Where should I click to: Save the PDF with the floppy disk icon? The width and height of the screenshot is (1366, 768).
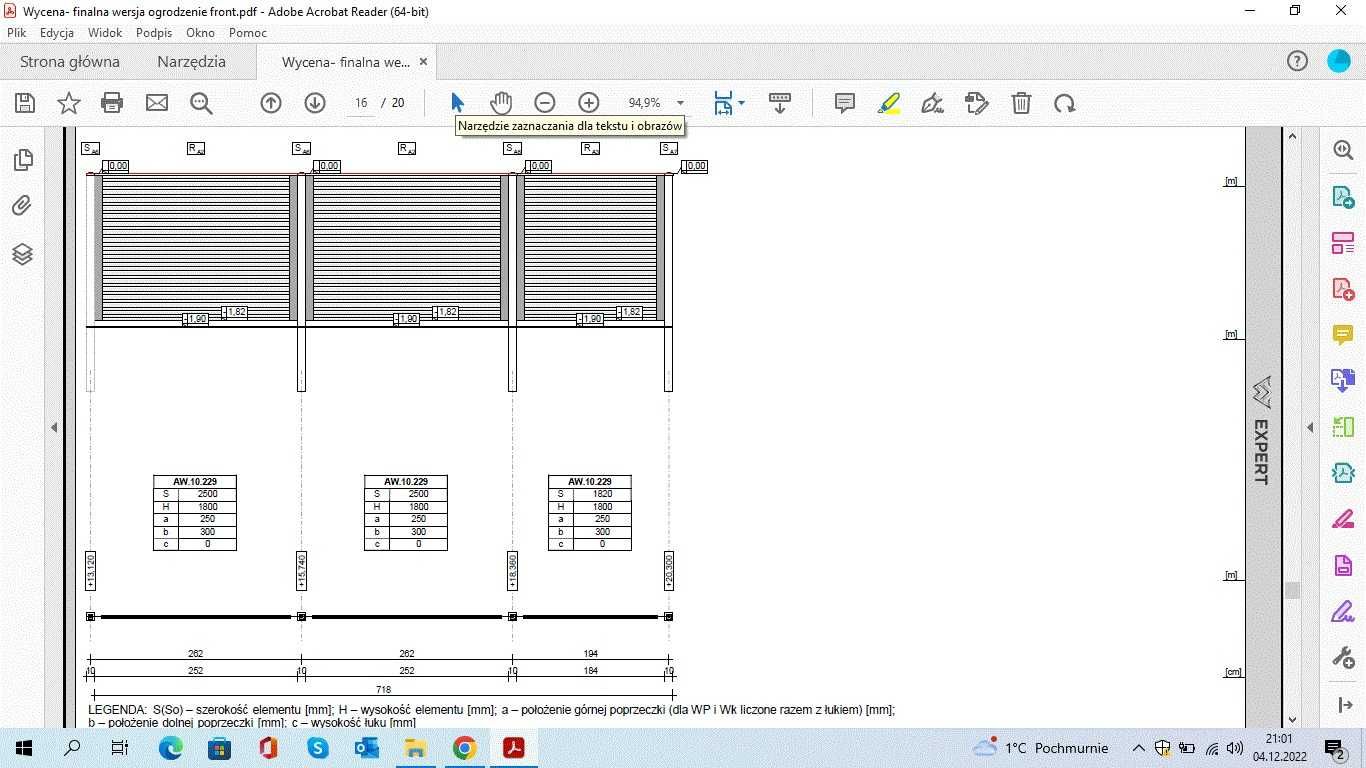(25, 103)
